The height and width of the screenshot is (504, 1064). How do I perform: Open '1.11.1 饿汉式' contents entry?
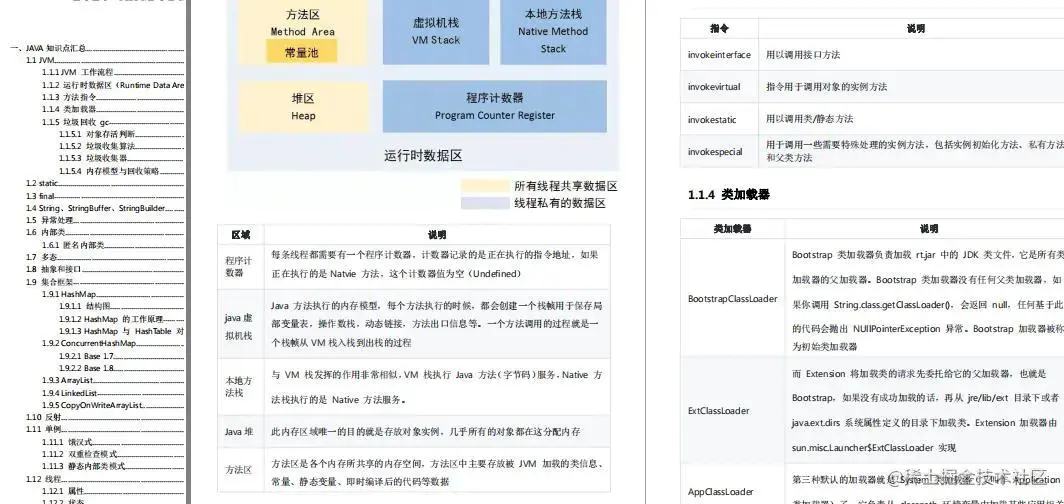pos(113,442)
